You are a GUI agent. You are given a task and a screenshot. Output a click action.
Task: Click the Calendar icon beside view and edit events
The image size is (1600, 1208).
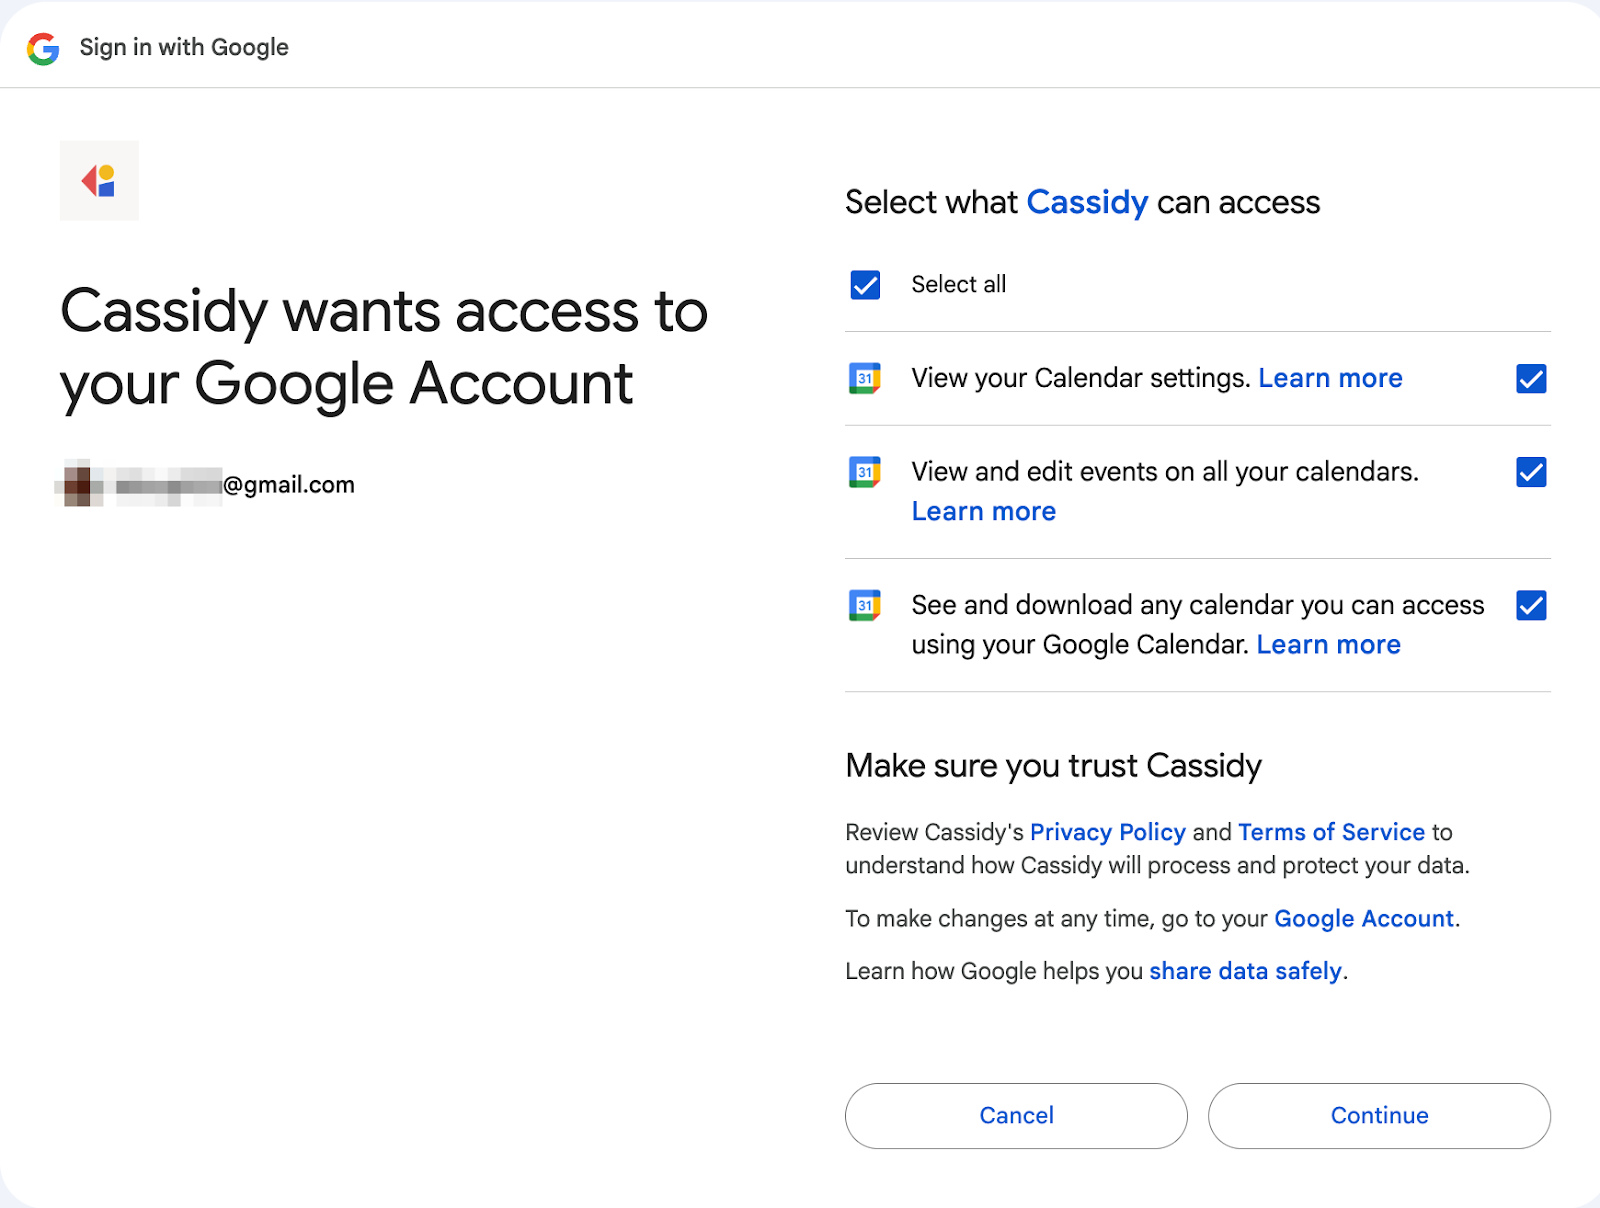pyautogui.click(x=866, y=471)
